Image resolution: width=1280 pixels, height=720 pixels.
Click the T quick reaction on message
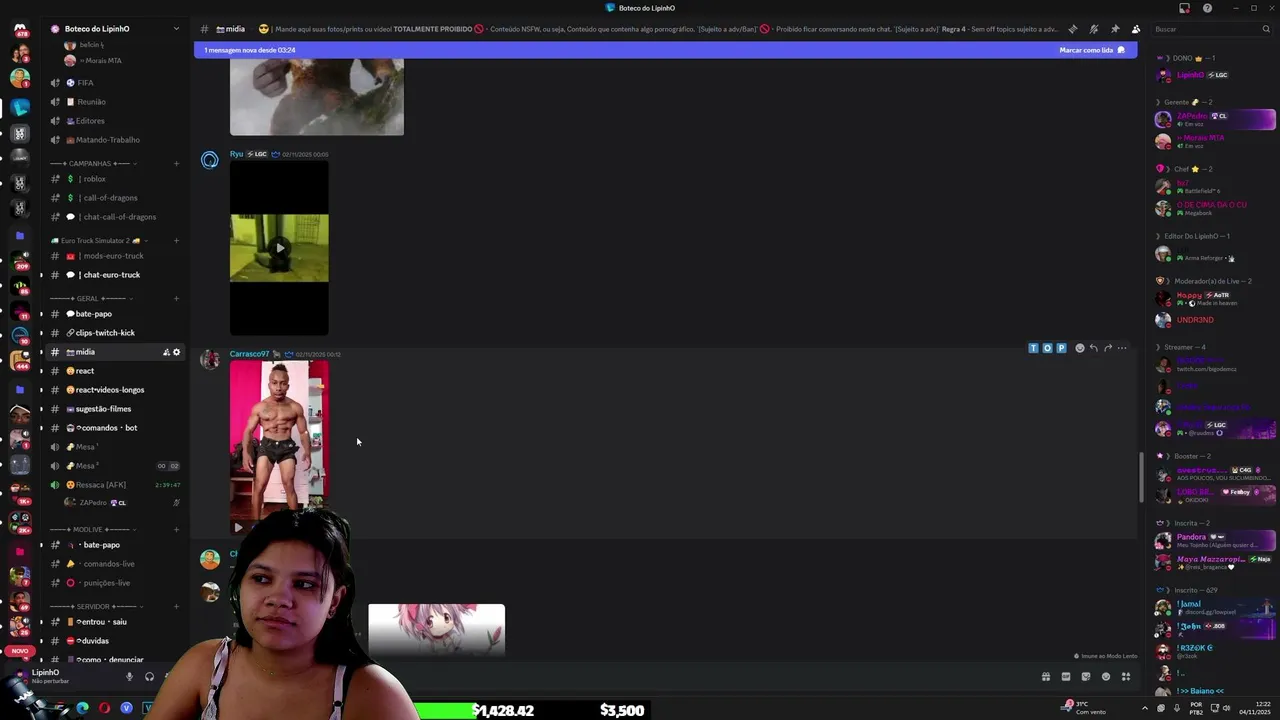(1033, 348)
